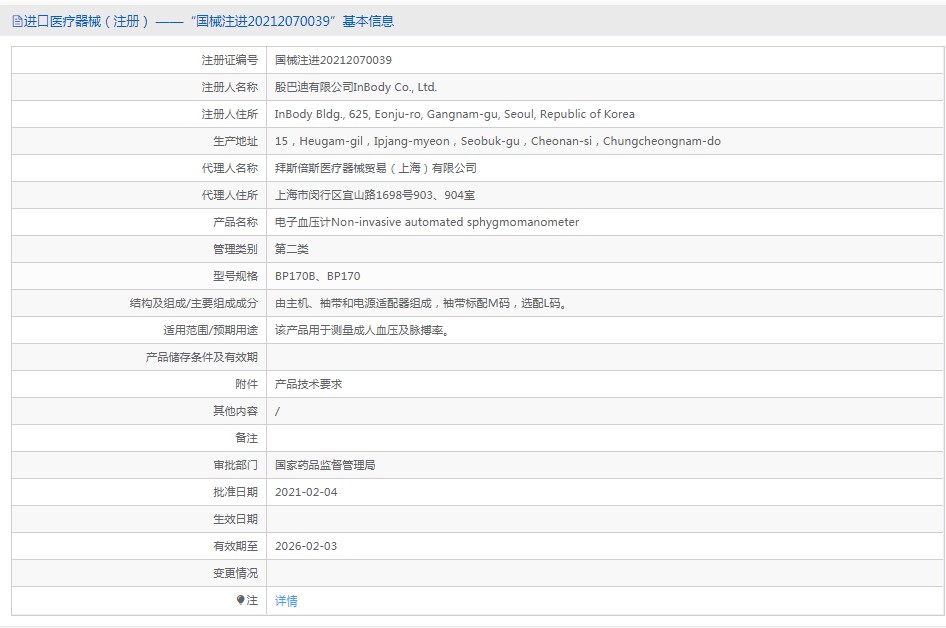Open the 详情 details link

[286, 601]
